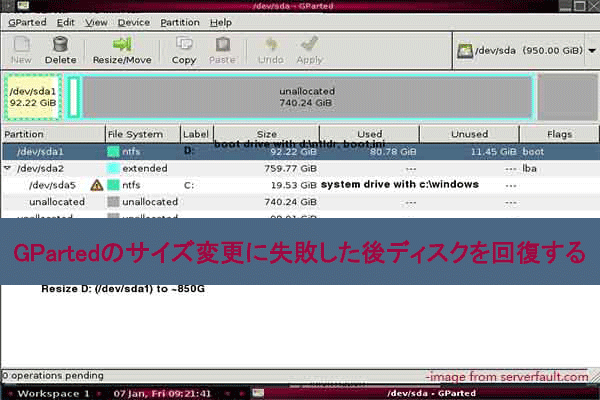
Task: Click the Flags column header
Action: (x=559, y=134)
